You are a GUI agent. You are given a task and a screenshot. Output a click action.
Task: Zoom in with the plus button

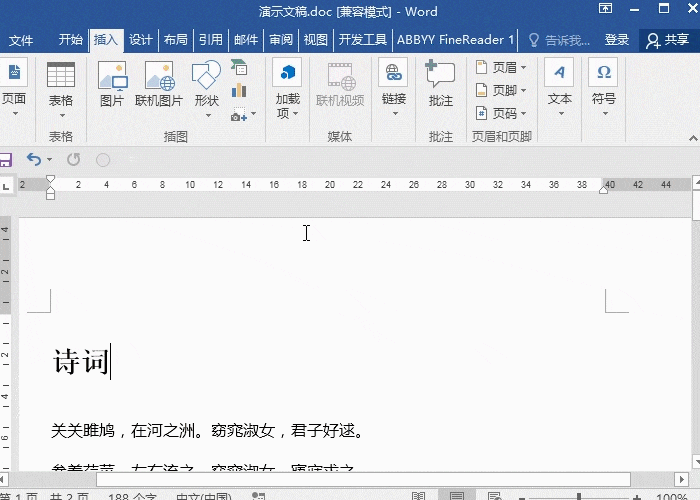(x=637, y=497)
